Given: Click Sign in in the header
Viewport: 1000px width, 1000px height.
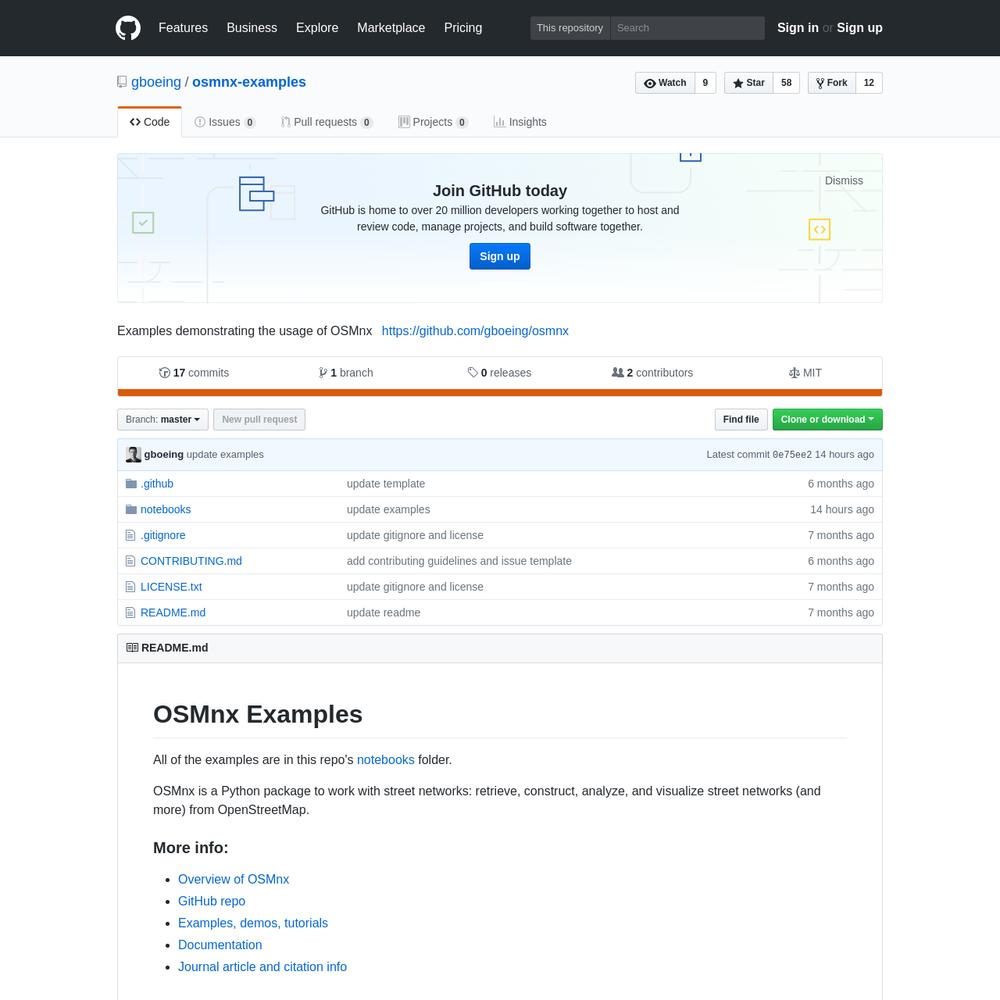Looking at the screenshot, I should click(798, 28).
